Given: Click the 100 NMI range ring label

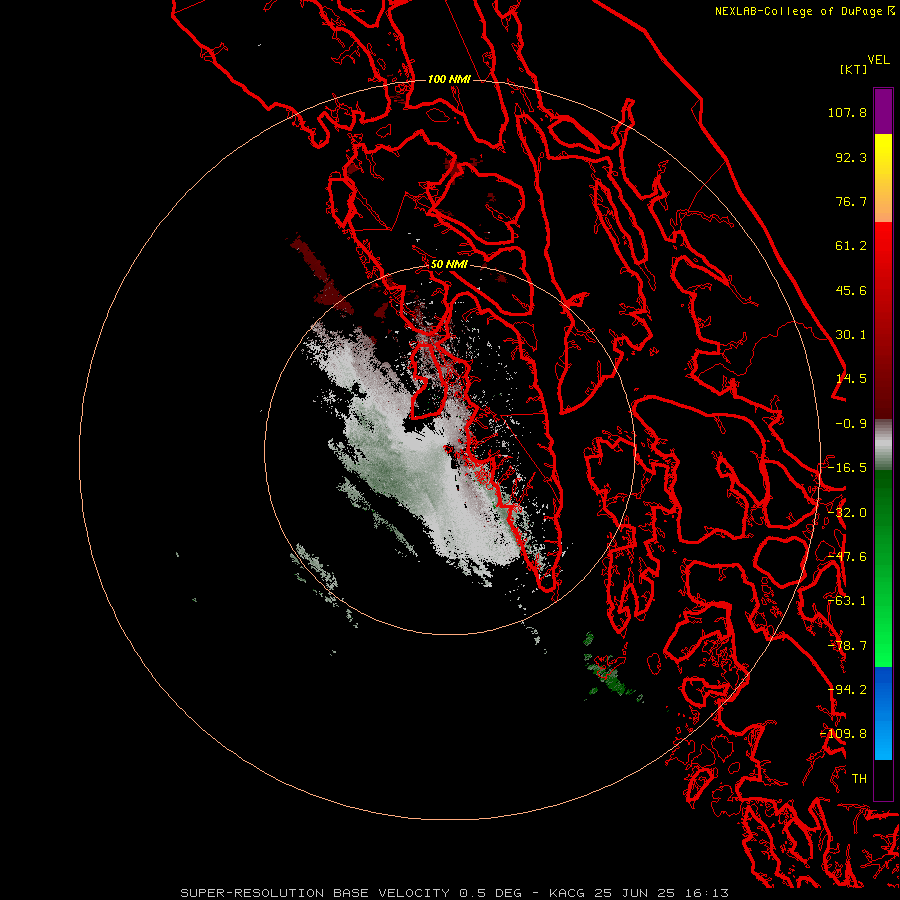Looking at the screenshot, I should (x=449, y=79).
